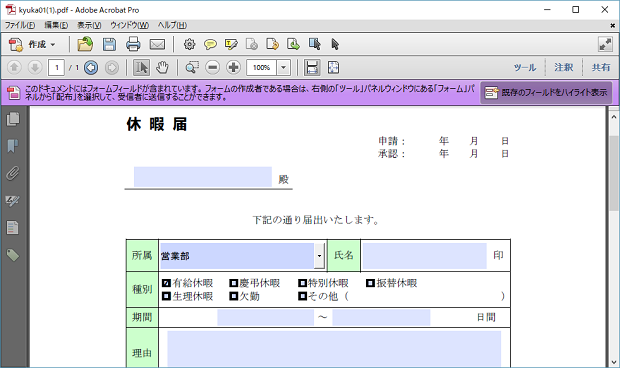620x368 pixels.
Task: Open the zoom percentage dropdown arrow
Action: click(284, 68)
